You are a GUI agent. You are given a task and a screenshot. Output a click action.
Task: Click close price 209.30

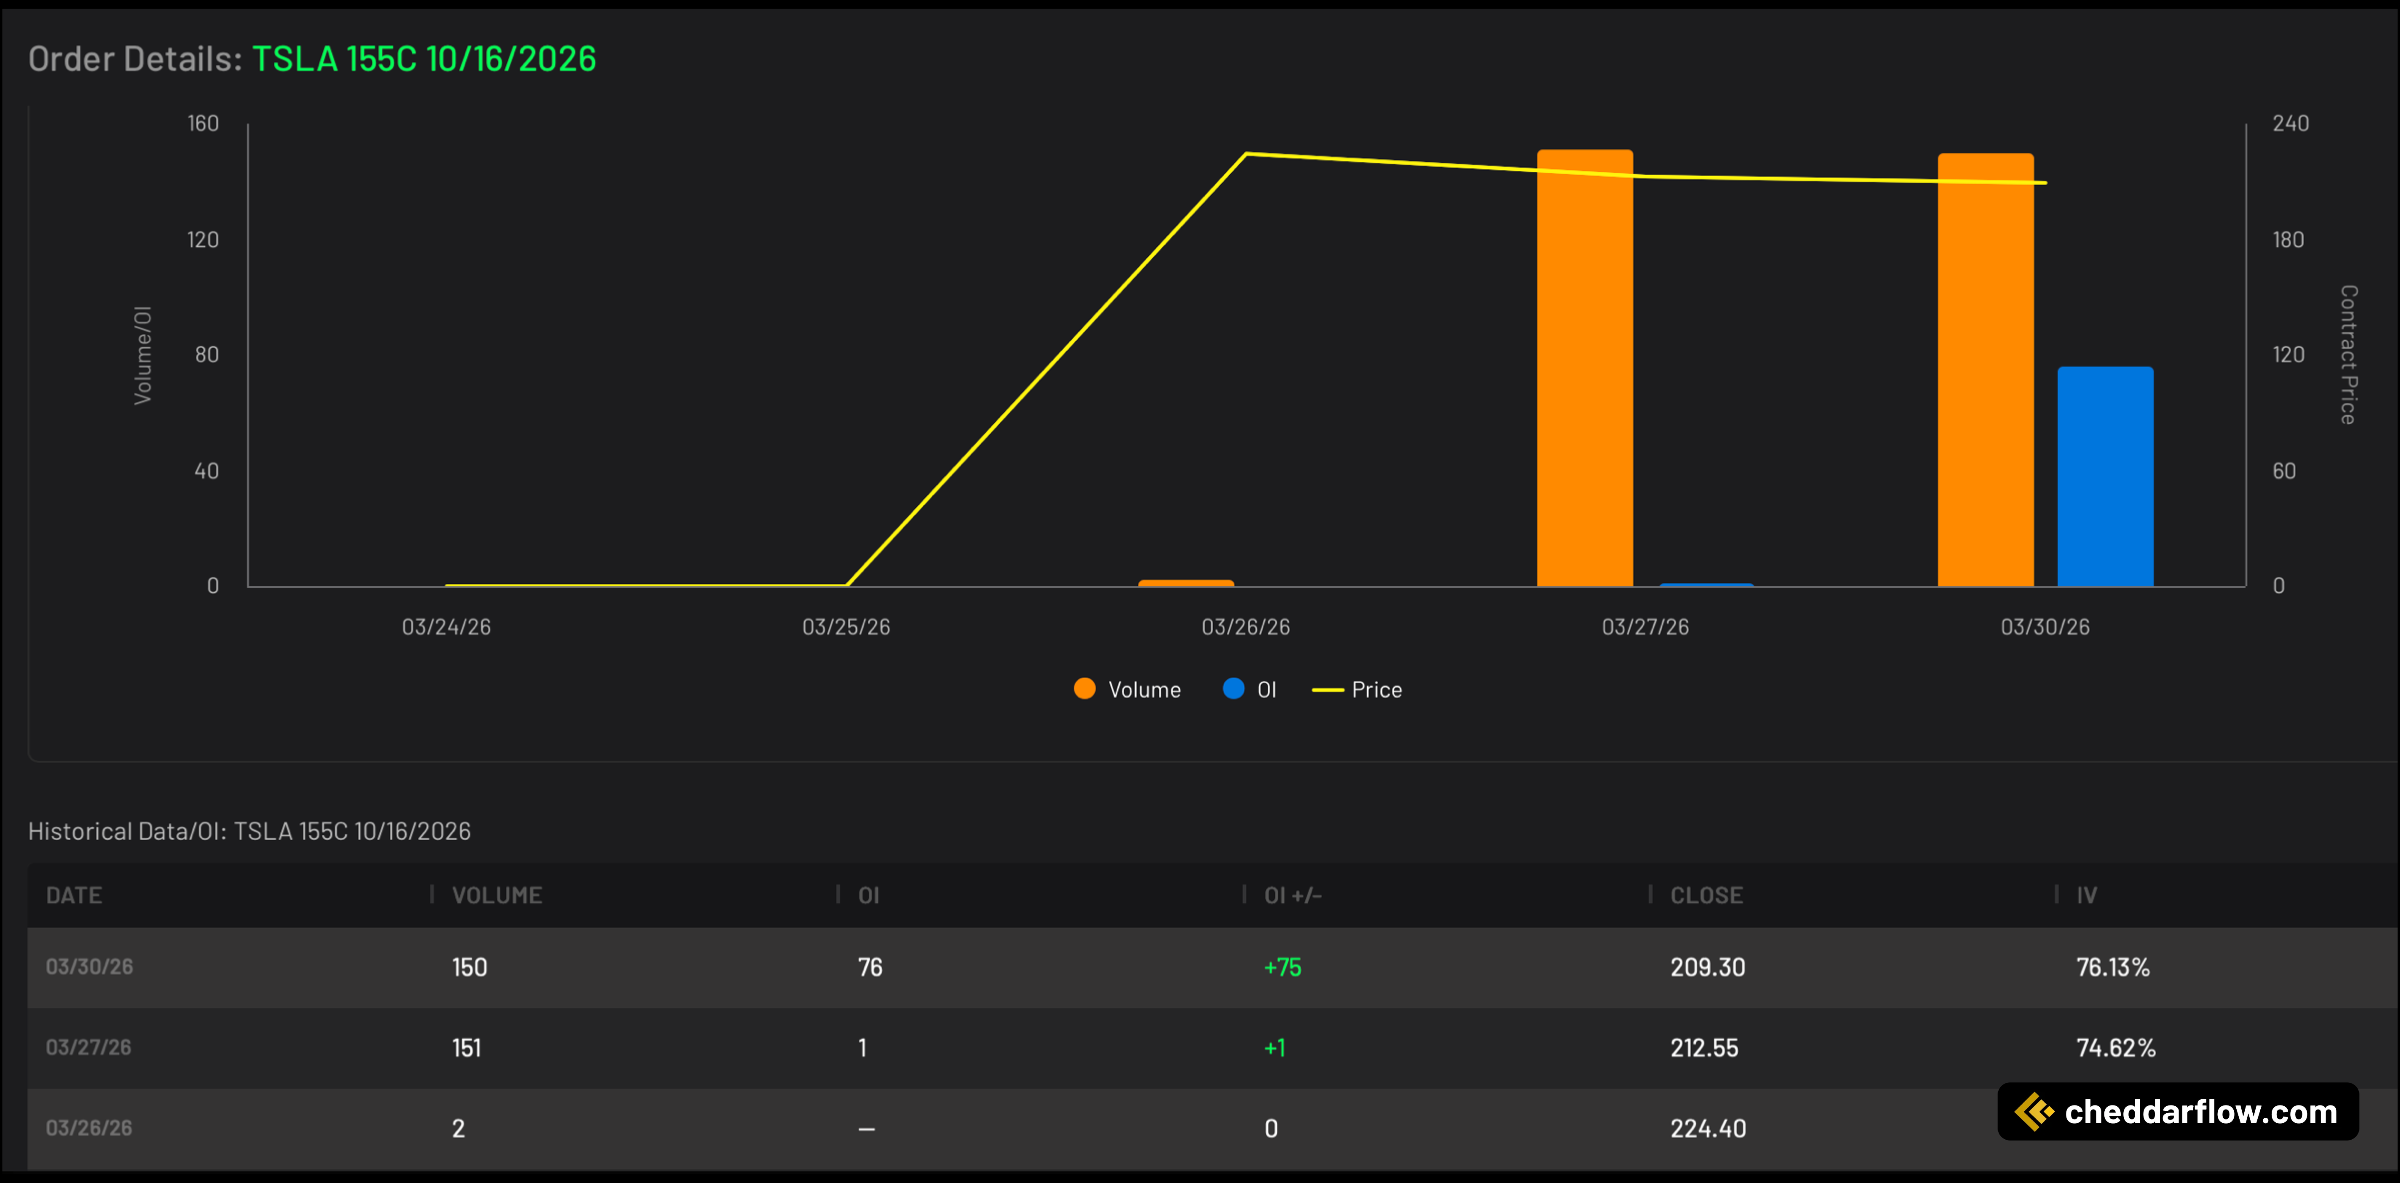click(x=1707, y=967)
